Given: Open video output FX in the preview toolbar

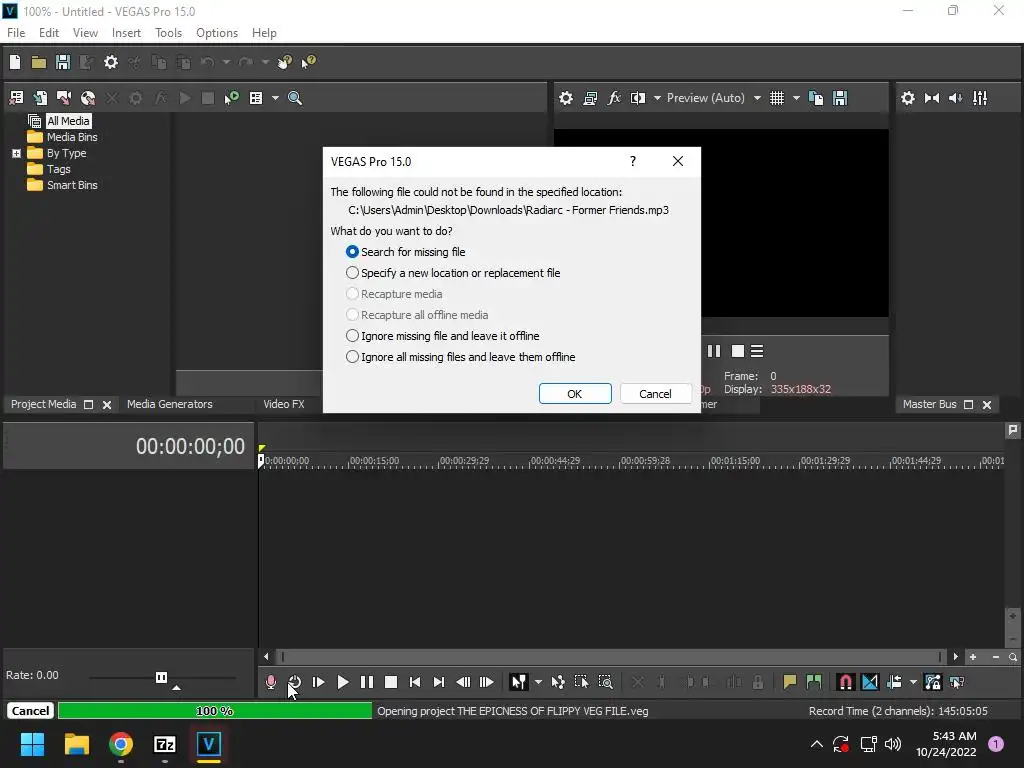Looking at the screenshot, I should tap(614, 98).
